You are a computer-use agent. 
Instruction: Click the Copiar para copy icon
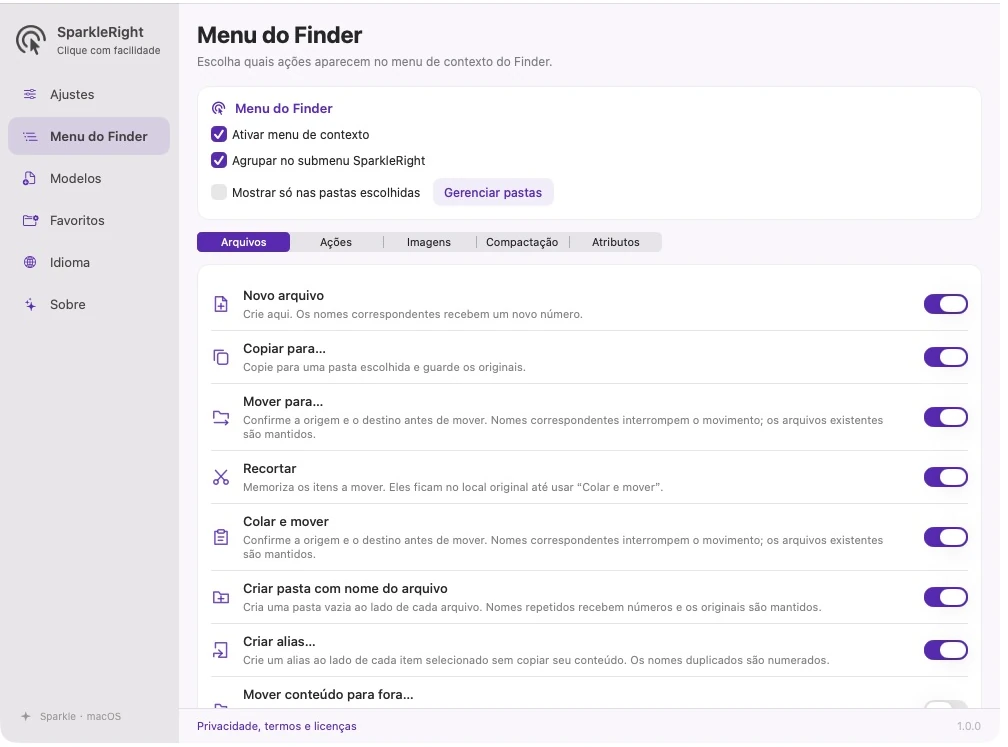[x=220, y=357]
